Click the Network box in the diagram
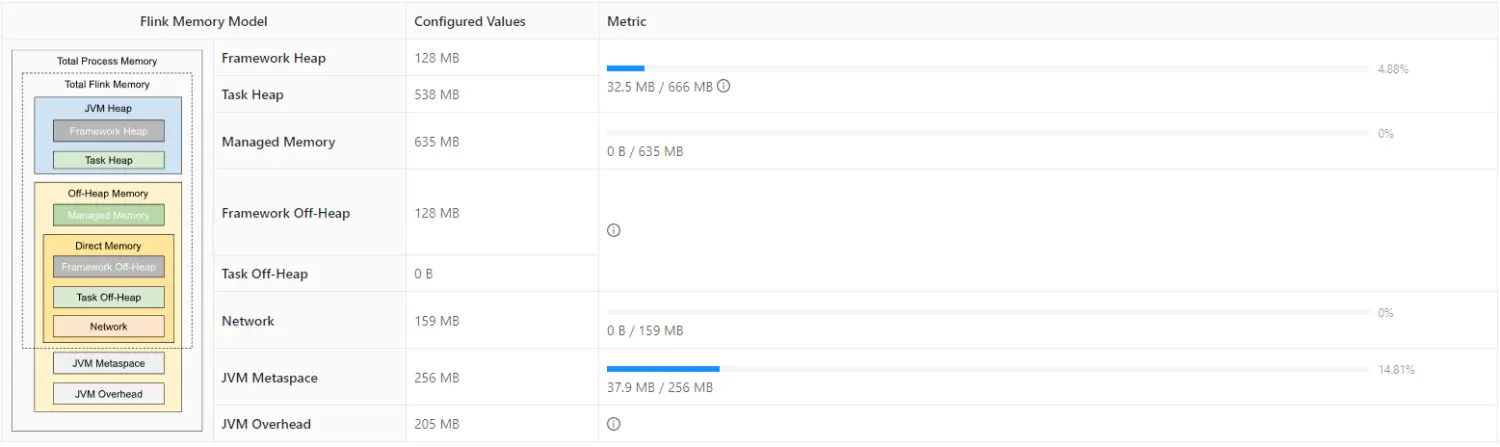The width and height of the screenshot is (1500, 447). (x=109, y=326)
